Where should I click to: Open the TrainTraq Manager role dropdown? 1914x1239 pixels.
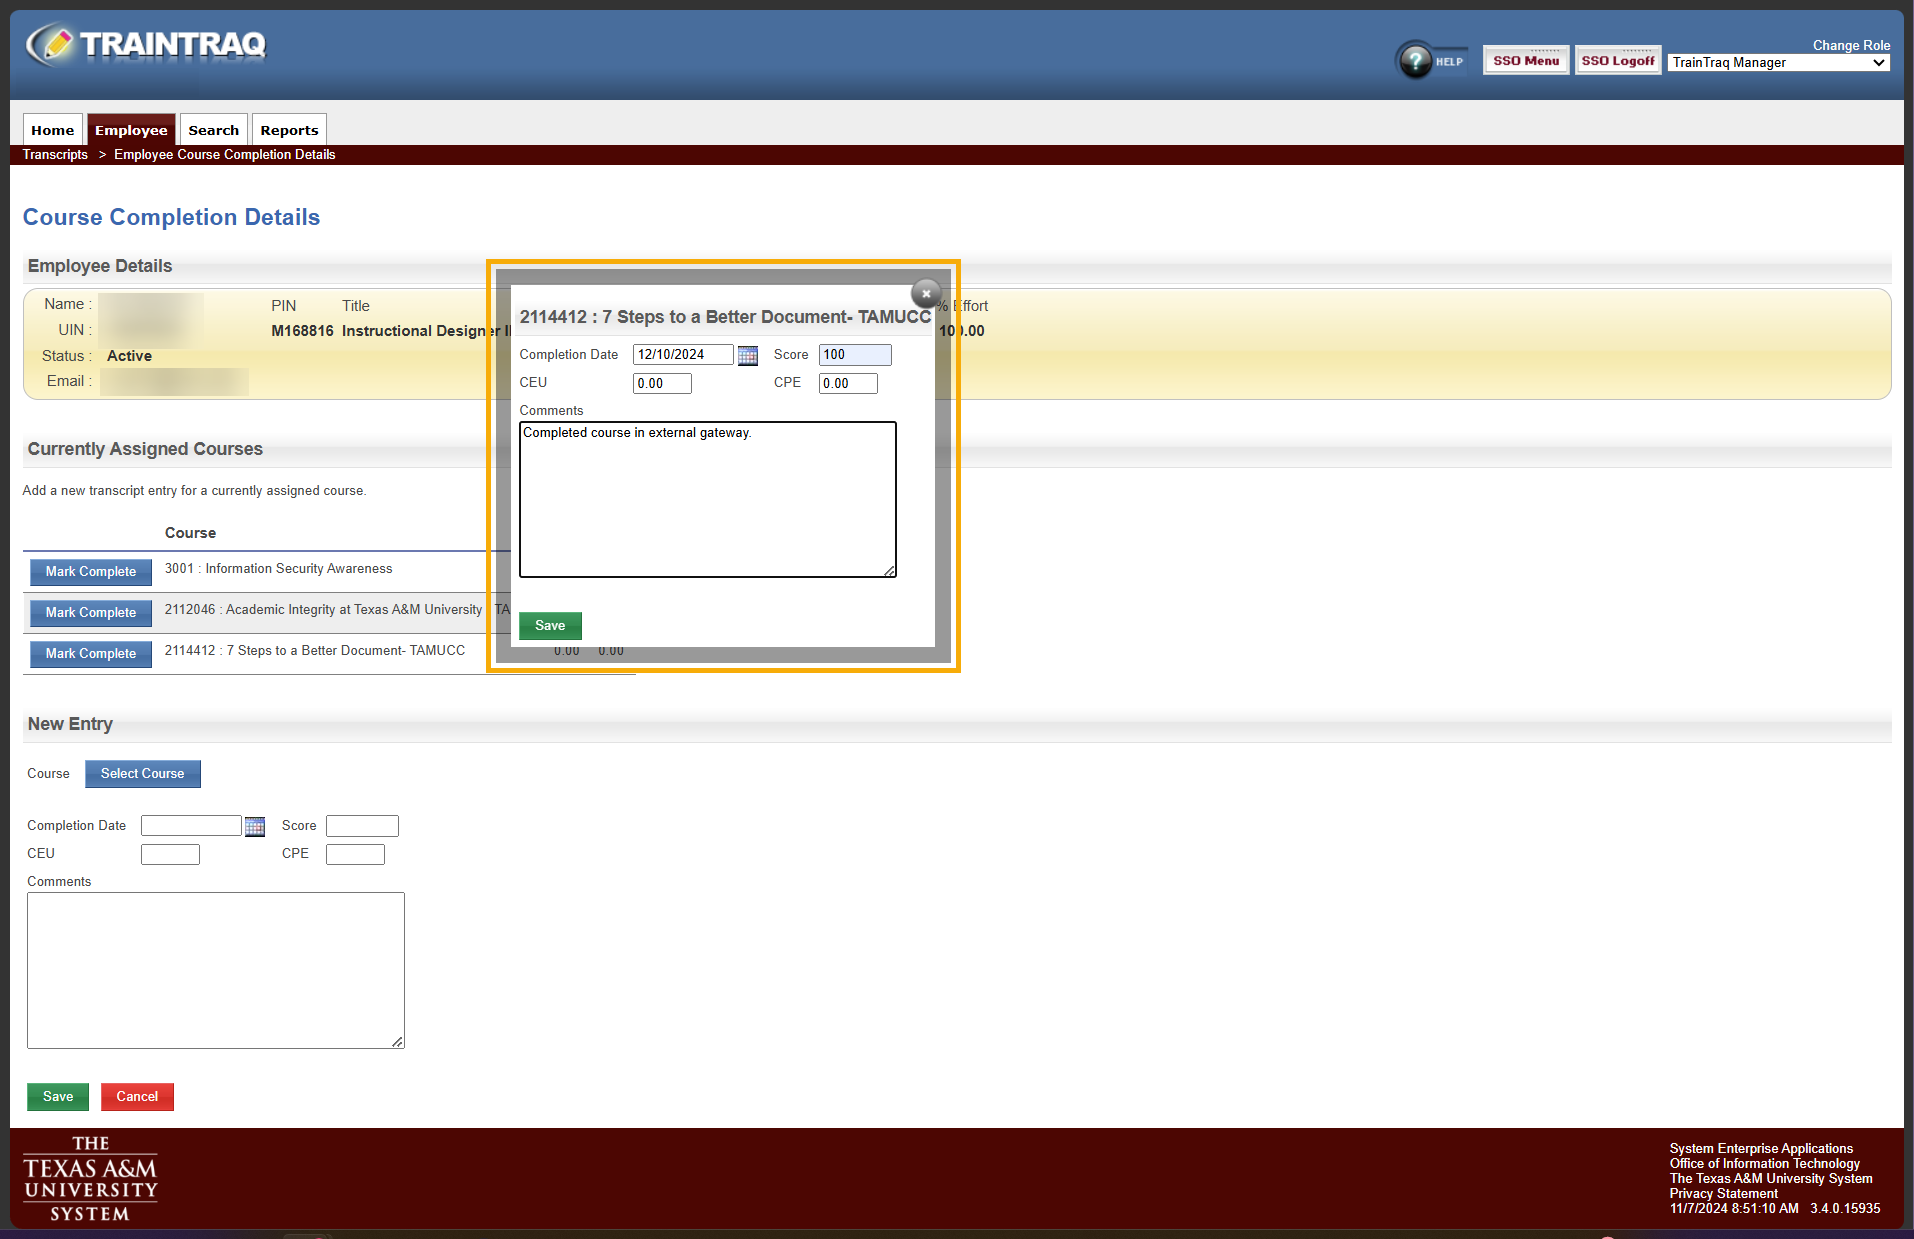click(1777, 62)
